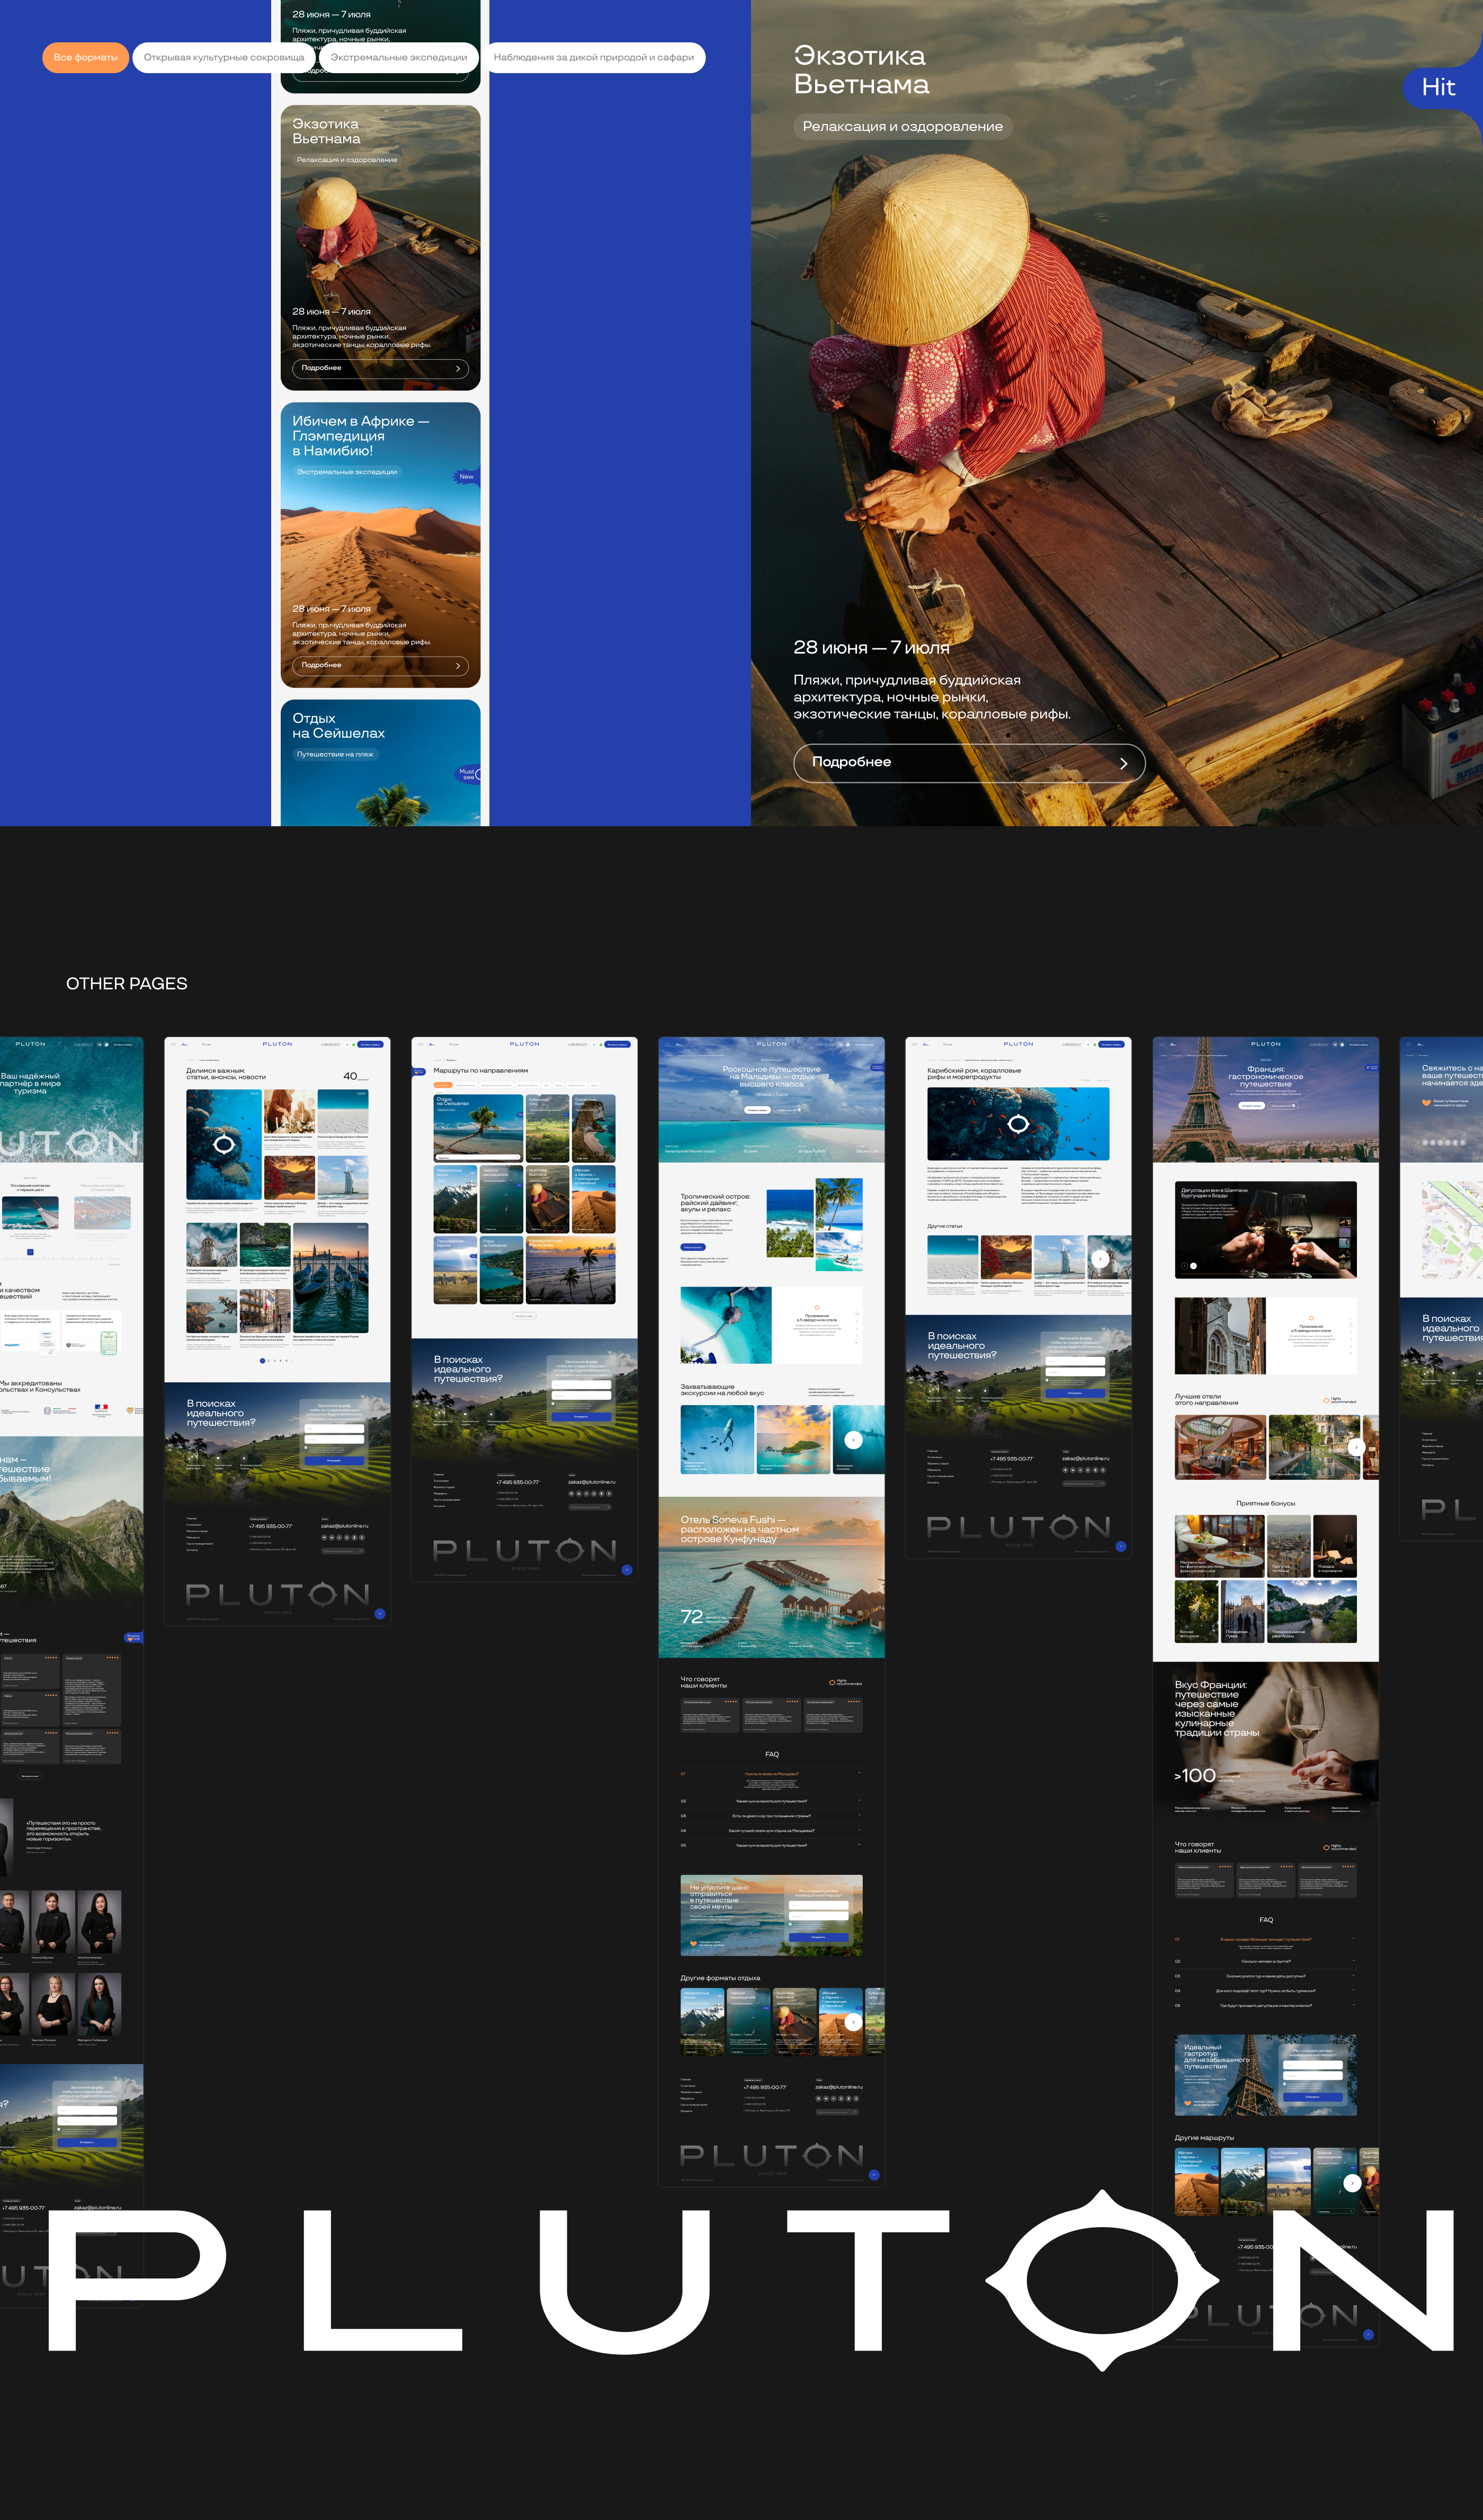Click the scroll-to-top button on the Maldives page mockup
The image size is (1483, 2520).
pos(874,2174)
